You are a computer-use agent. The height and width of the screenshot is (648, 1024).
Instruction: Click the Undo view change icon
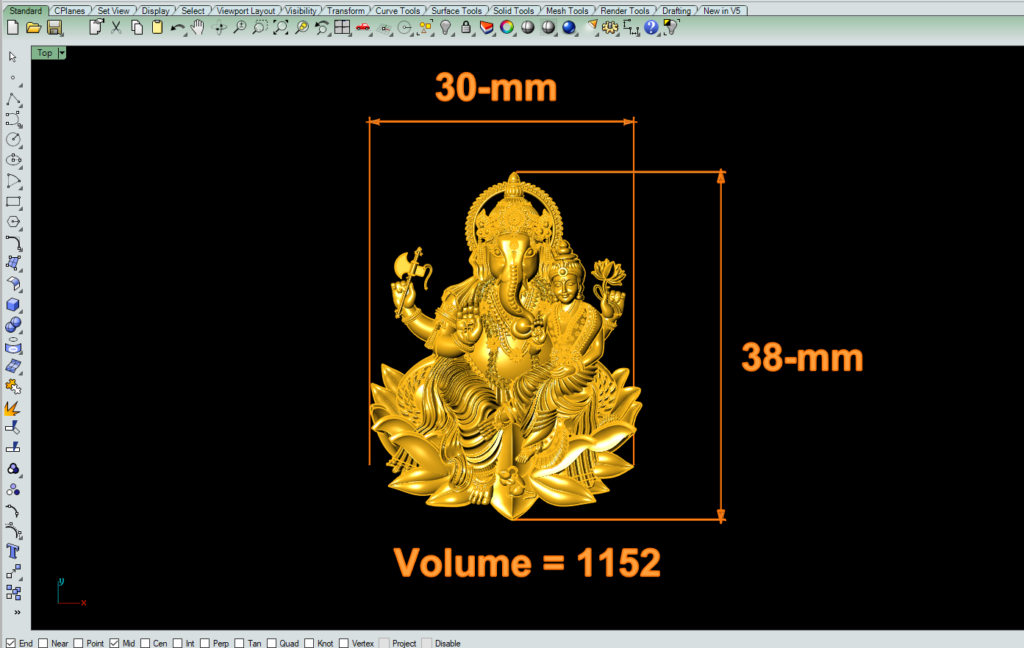point(321,27)
